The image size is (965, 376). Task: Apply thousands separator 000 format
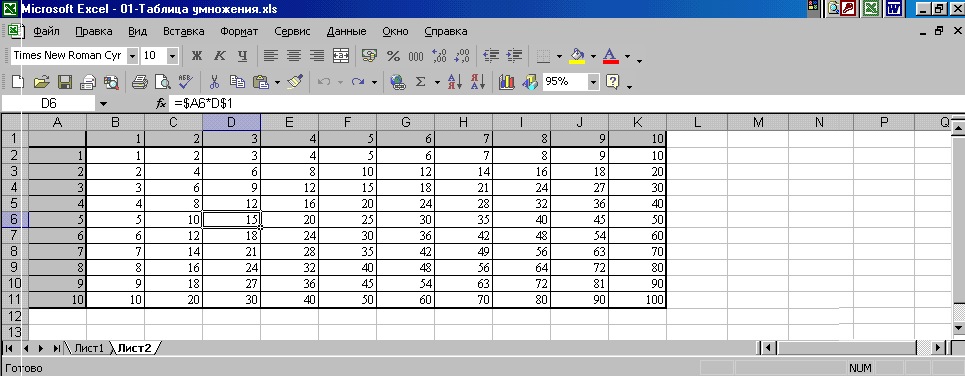[x=416, y=56]
